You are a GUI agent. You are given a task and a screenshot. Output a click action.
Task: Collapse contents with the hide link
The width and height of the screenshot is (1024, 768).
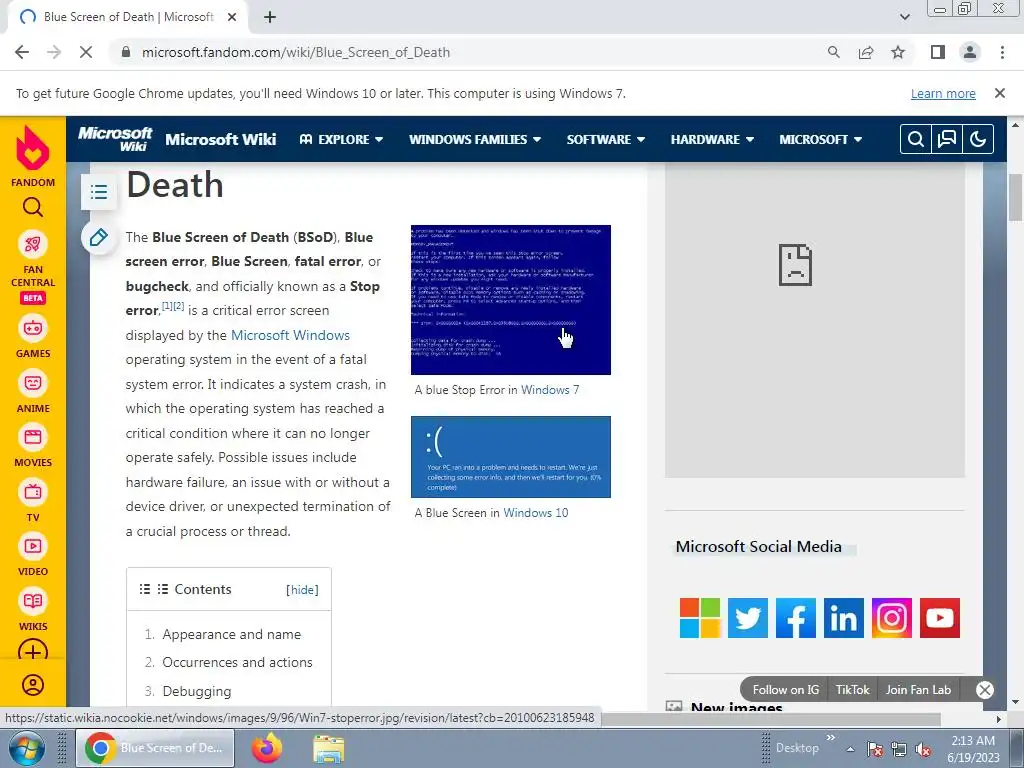click(302, 590)
